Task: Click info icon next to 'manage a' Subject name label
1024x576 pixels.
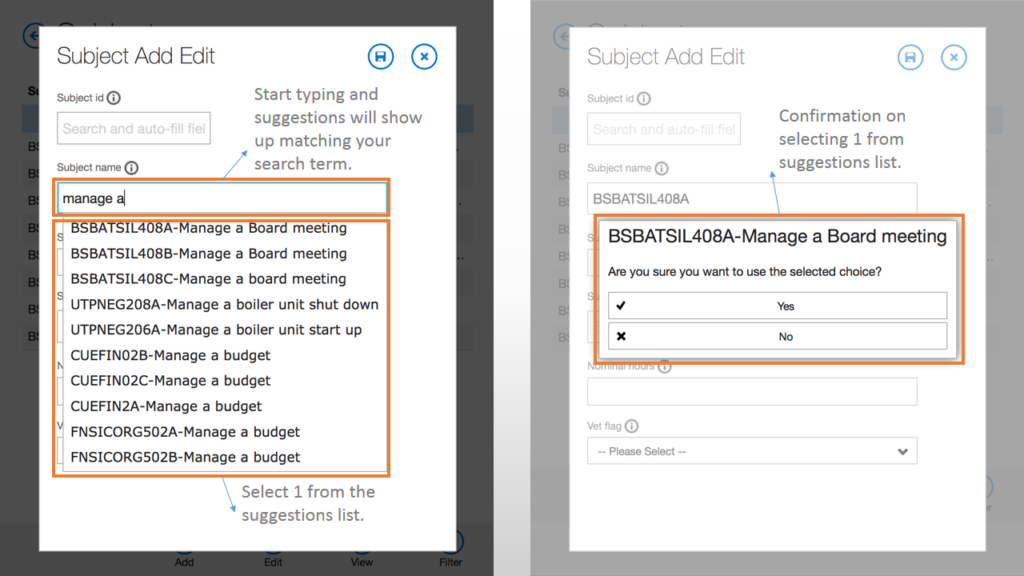Action: click(x=131, y=169)
